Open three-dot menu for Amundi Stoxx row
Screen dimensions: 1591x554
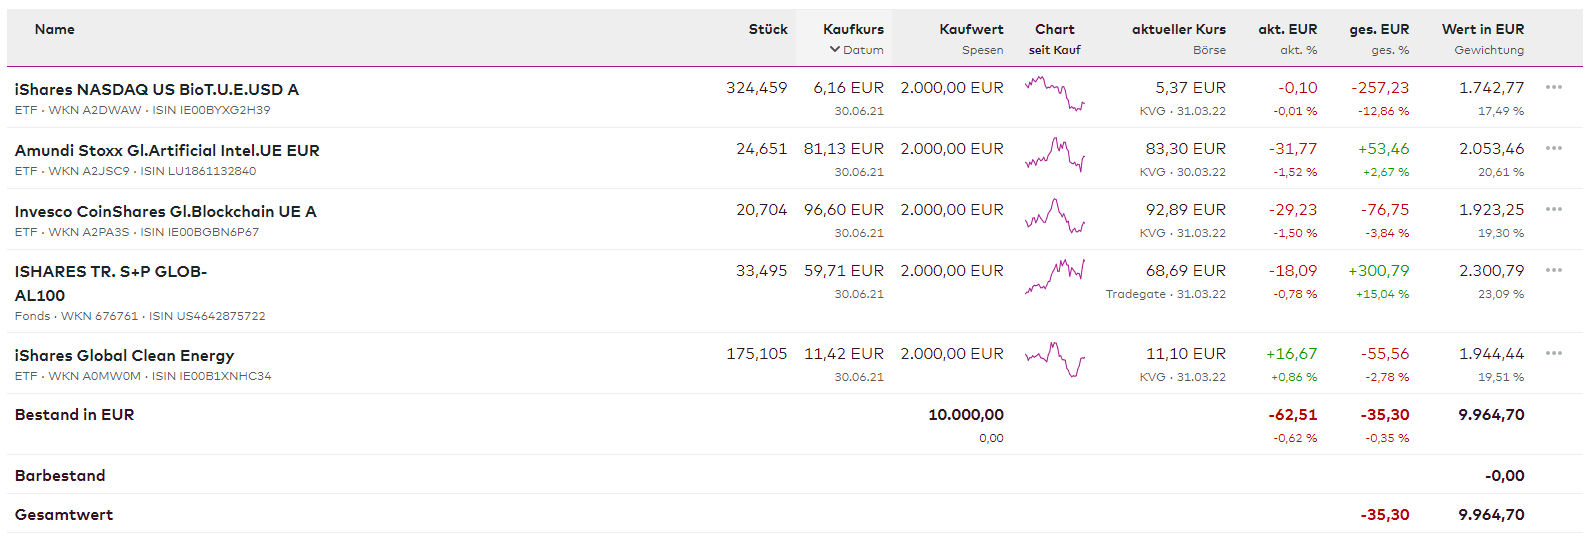tap(1553, 148)
